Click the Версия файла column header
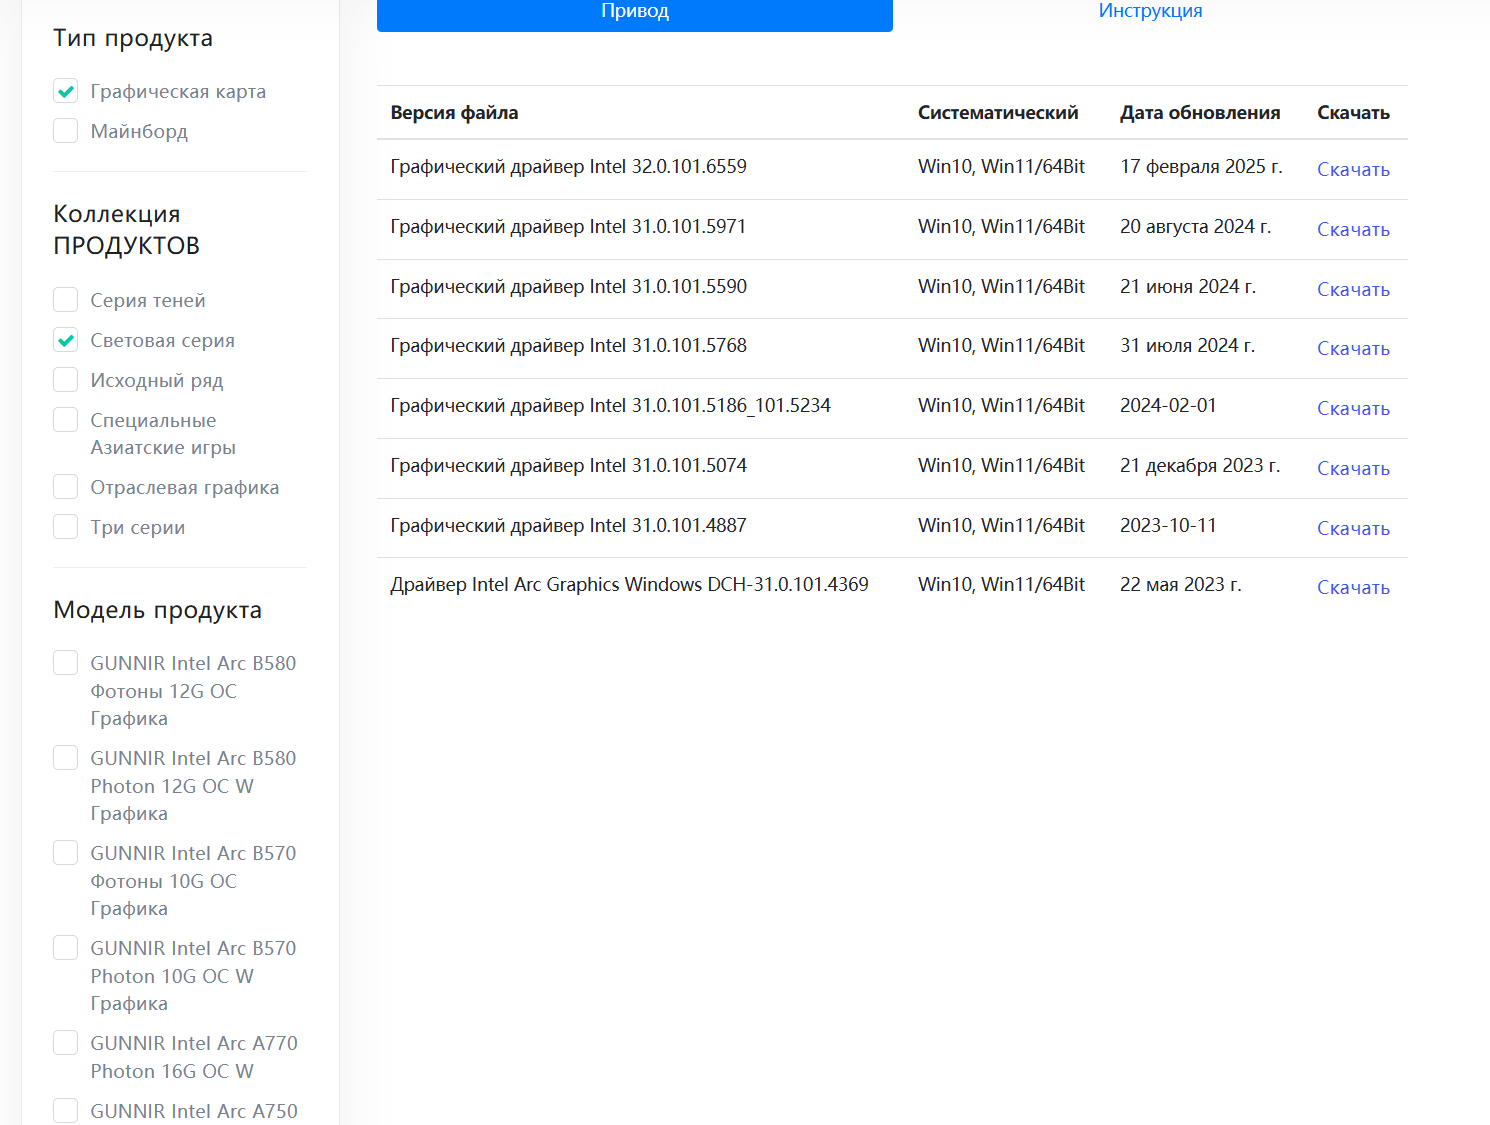This screenshot has width=1490, height=1125. tap(454, 113)
